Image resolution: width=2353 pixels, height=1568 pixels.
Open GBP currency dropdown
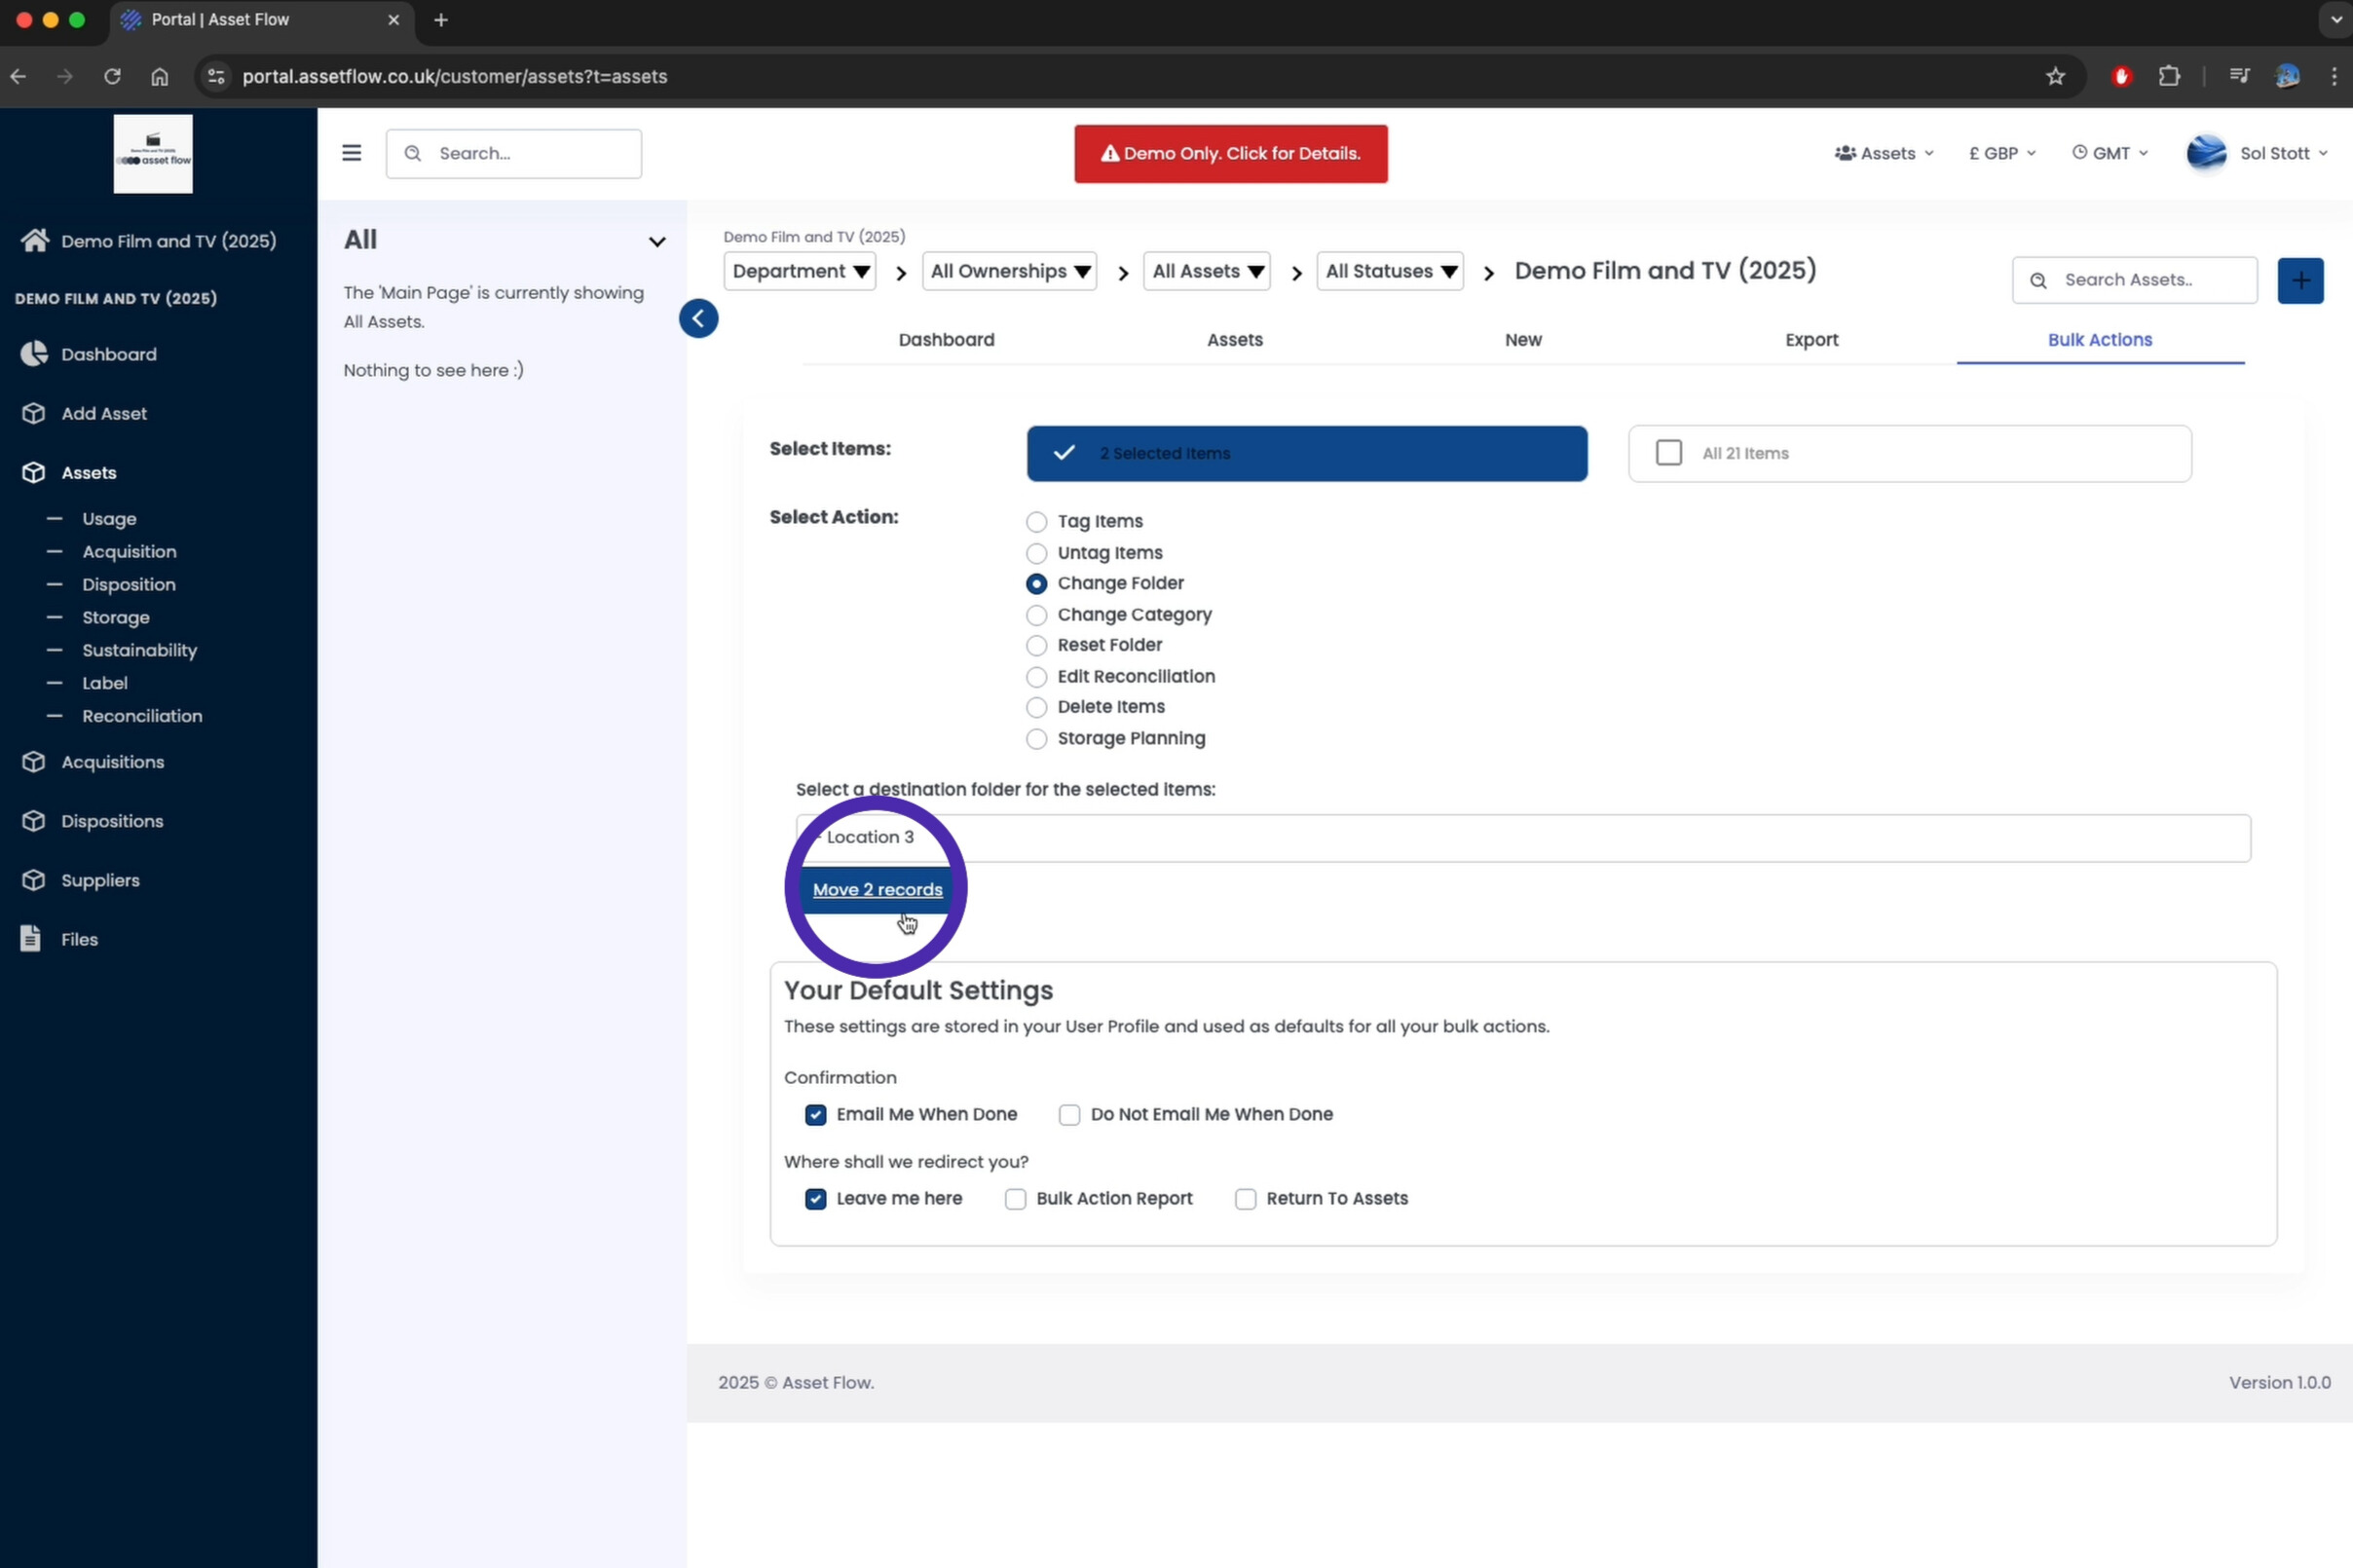click(2002, 153)
